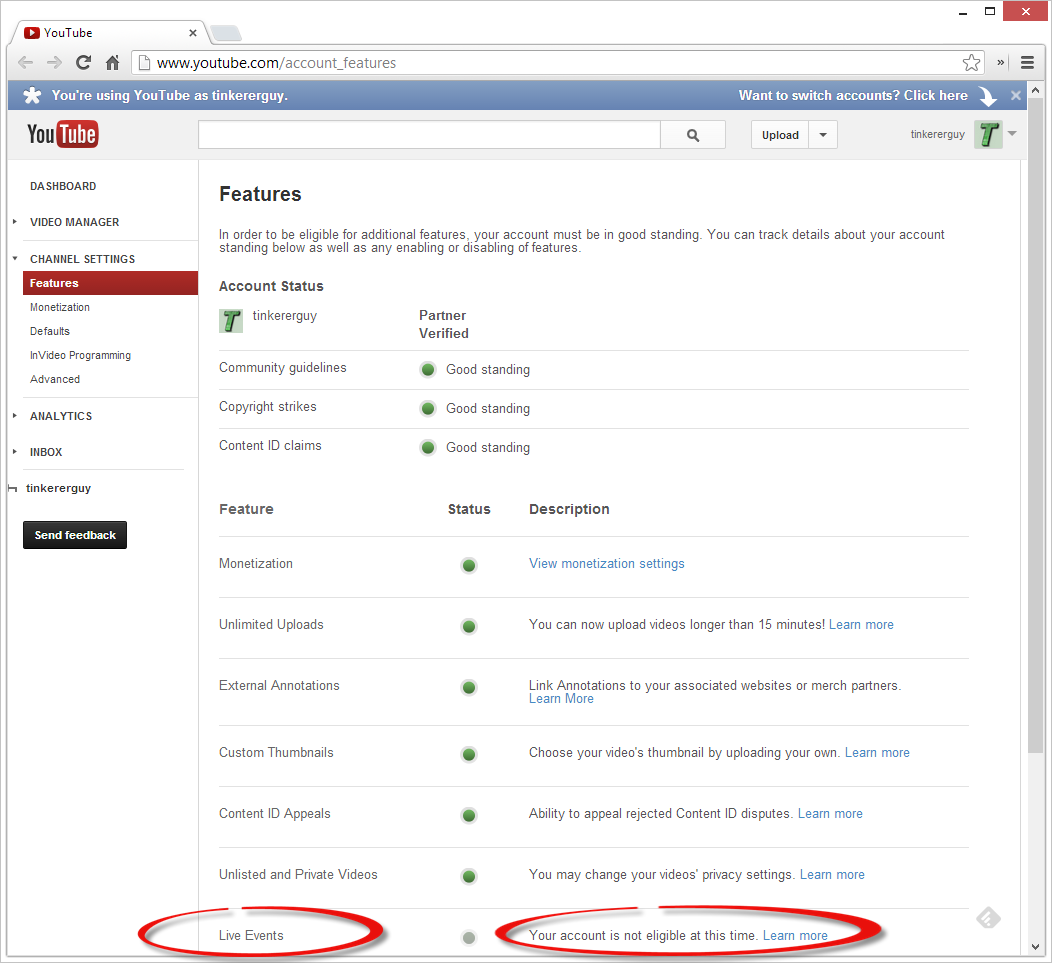Click the browser forward arrow

(54, 63)
